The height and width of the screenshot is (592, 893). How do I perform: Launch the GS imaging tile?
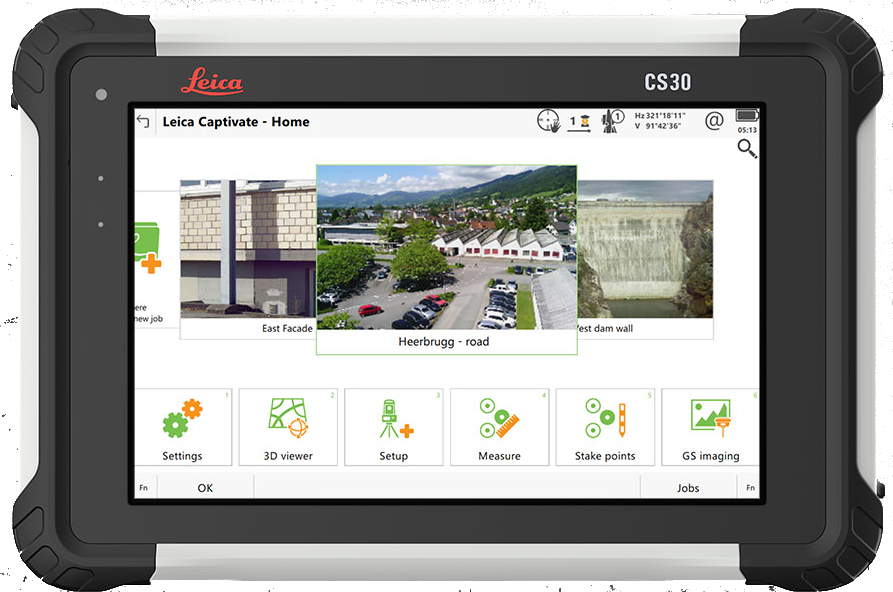pos(710,427)
